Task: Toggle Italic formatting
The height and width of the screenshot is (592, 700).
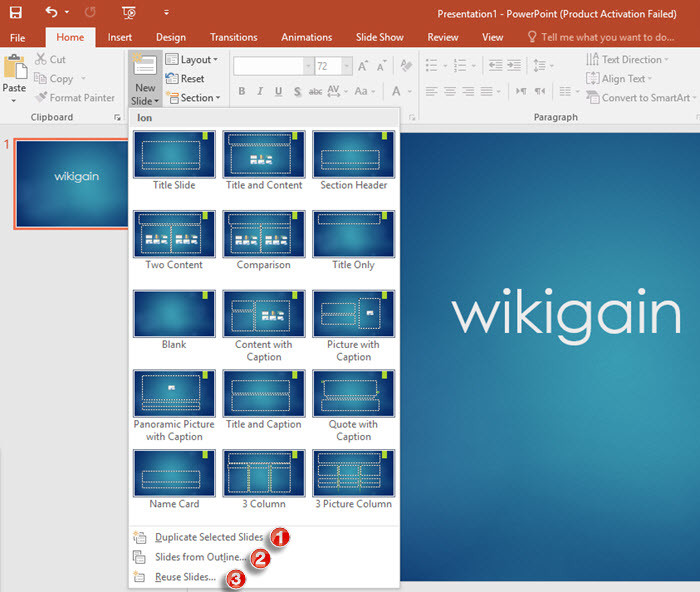Action: pyautogui.click(x=260, y=91)
